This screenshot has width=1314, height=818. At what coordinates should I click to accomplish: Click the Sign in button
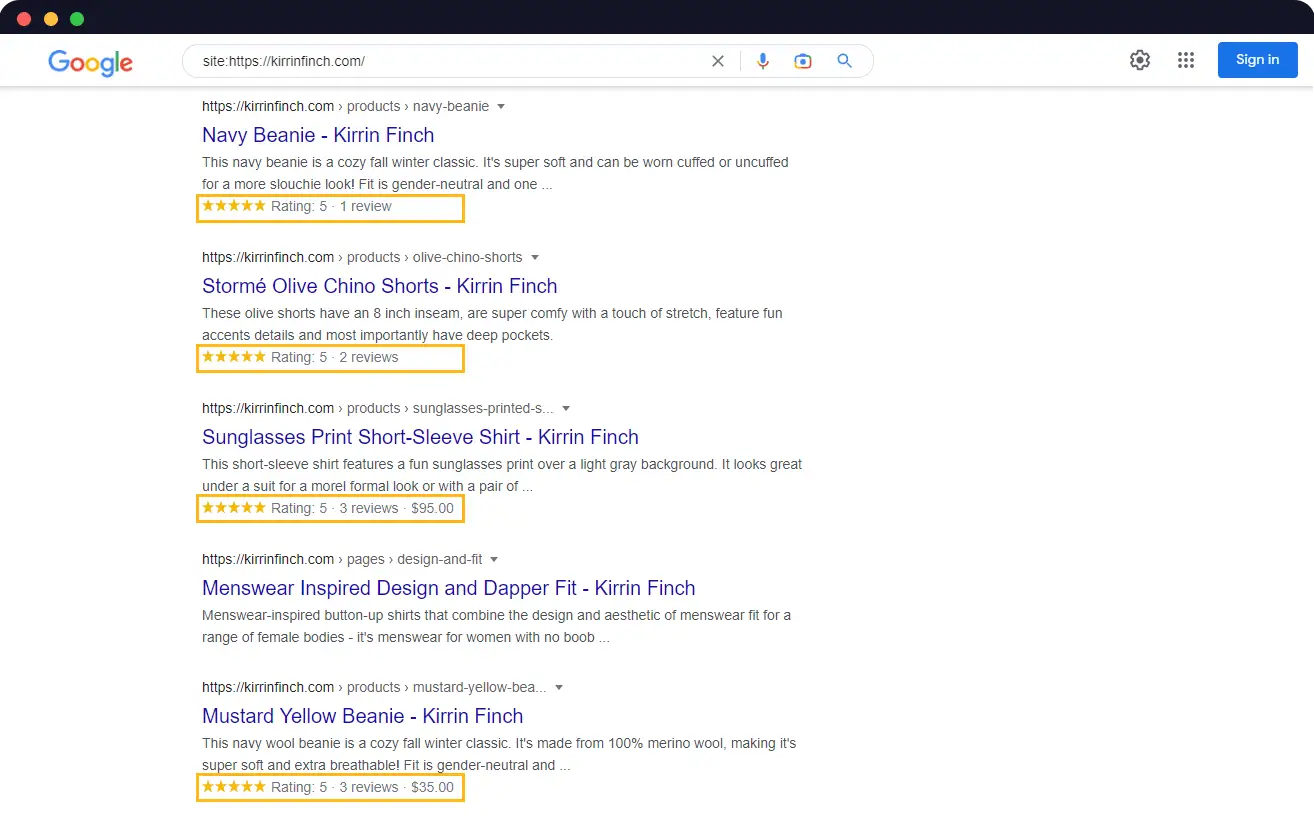coord(1257,60)
